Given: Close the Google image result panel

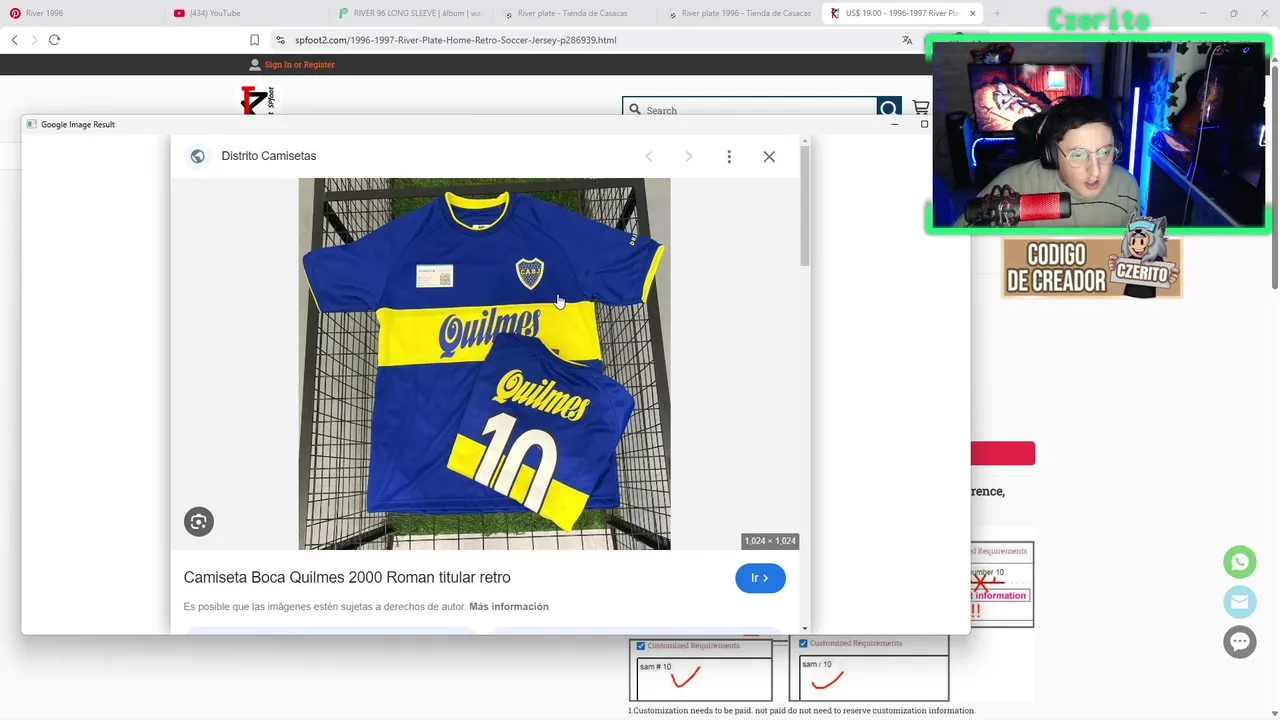Looking at the screenshot, I should pyautogui.click(x=769, y=156).
